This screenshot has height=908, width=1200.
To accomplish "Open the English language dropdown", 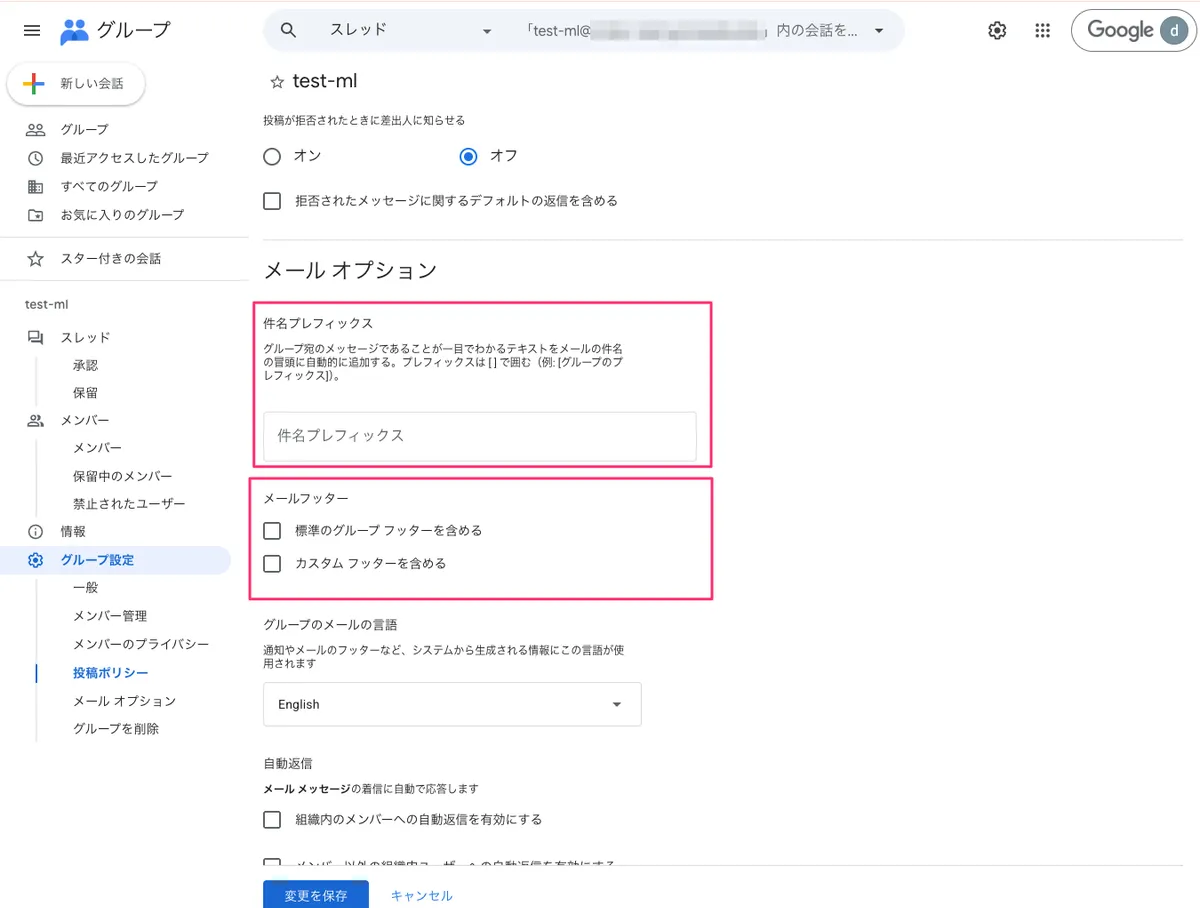I will (452, 704).
